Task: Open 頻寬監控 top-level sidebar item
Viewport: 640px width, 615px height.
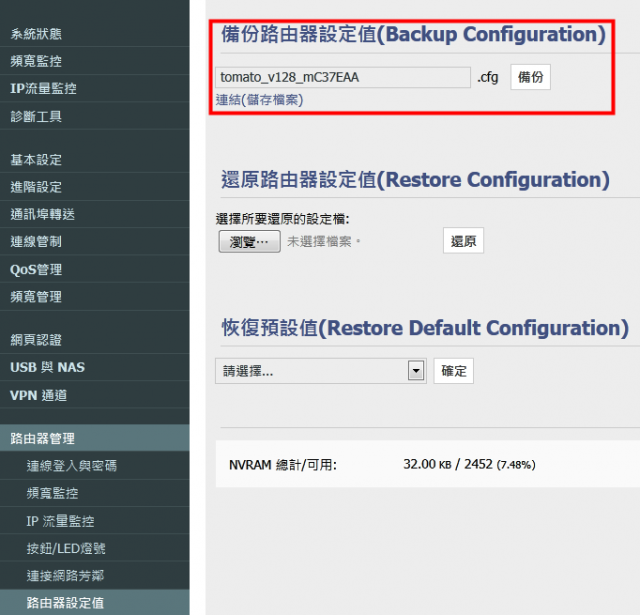Action: [x=94, y=61]
